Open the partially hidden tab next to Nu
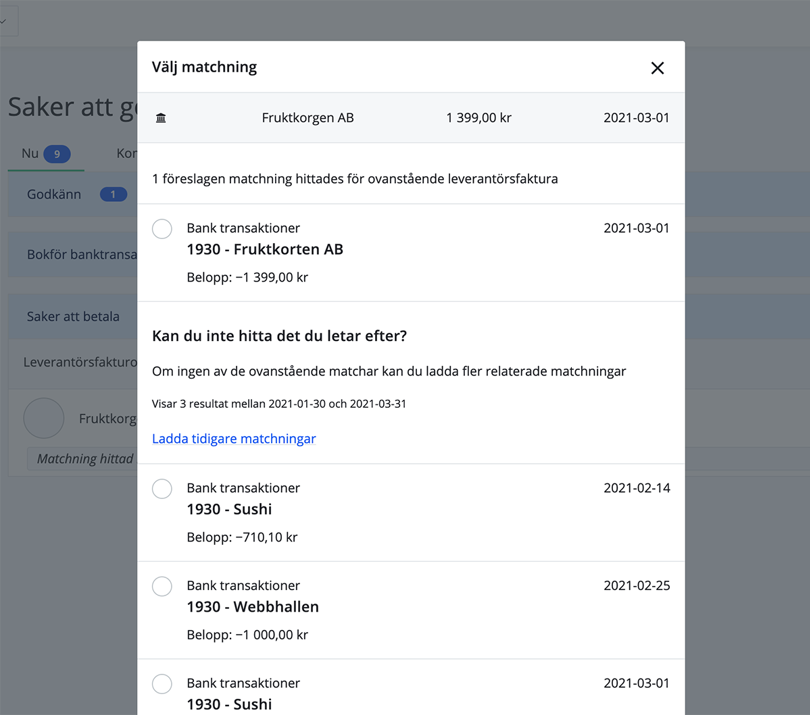810x715 pixels. coord(126,153)
